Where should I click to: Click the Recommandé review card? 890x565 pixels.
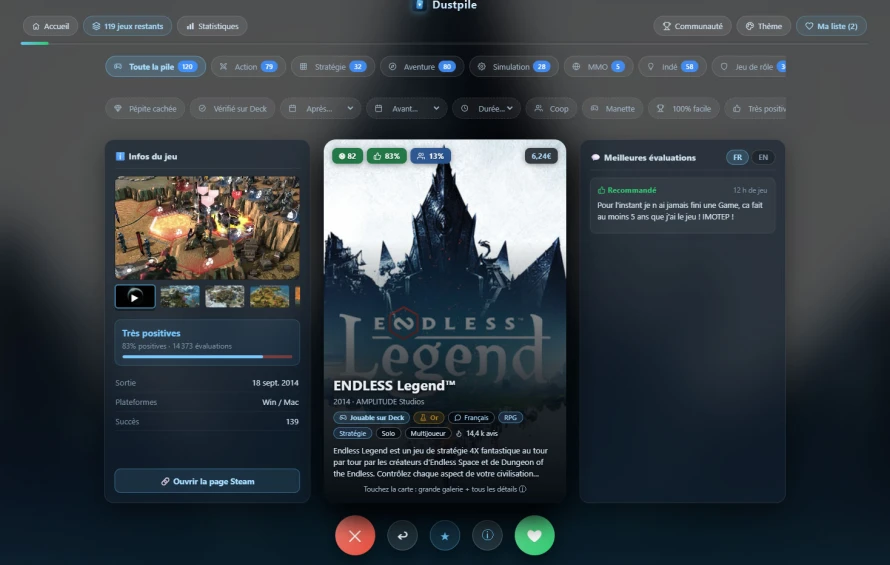coord(682,206)
